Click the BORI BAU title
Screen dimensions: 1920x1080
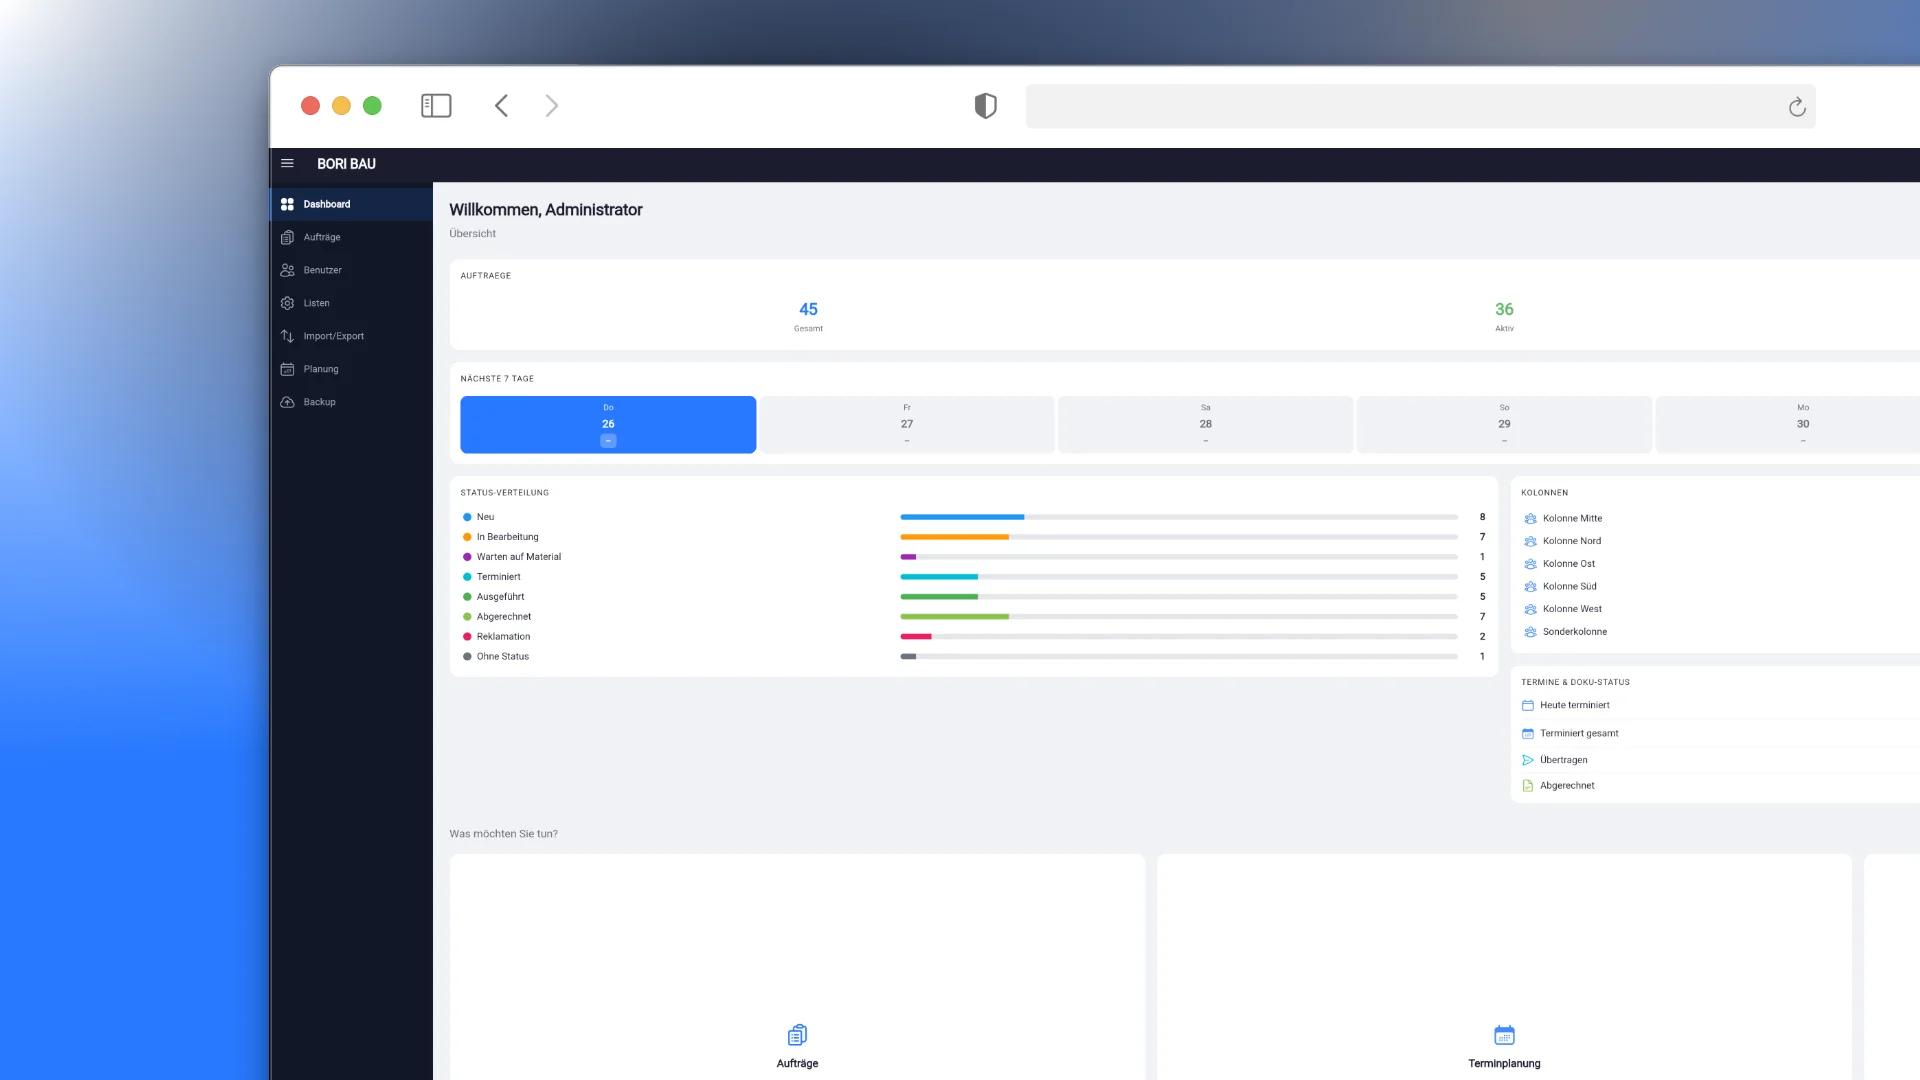point(346,164)
